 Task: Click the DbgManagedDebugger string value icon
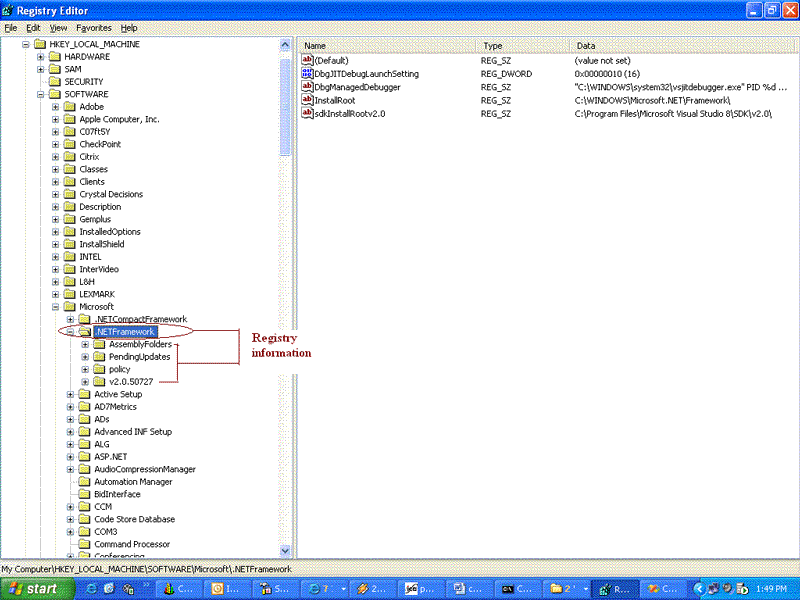[x=307, y=87]
